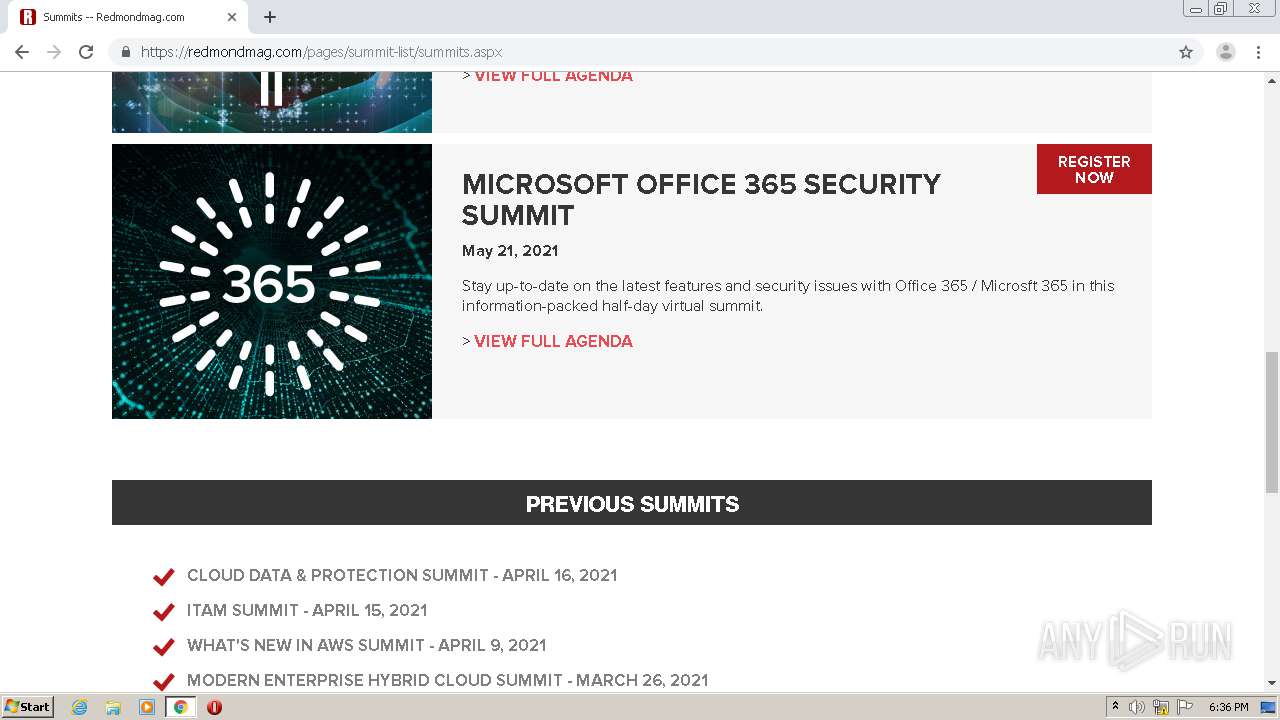Click checkmark beside What's New in AWS
This screenshot has height=720, width=1280.
(164, 647)
